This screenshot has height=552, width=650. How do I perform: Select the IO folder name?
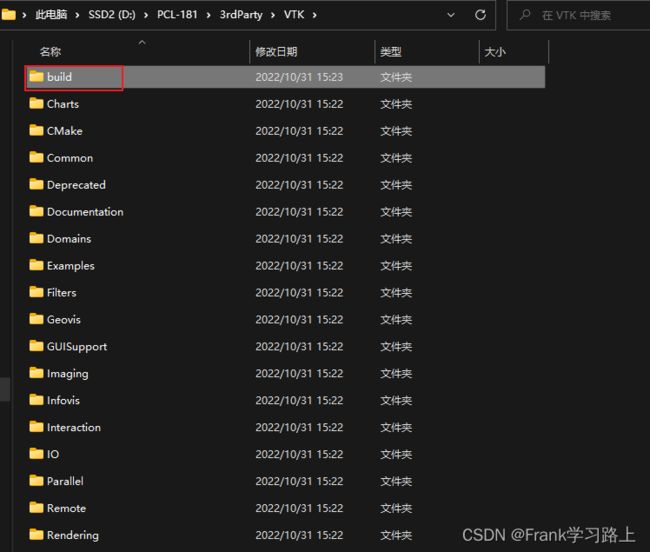53,454
